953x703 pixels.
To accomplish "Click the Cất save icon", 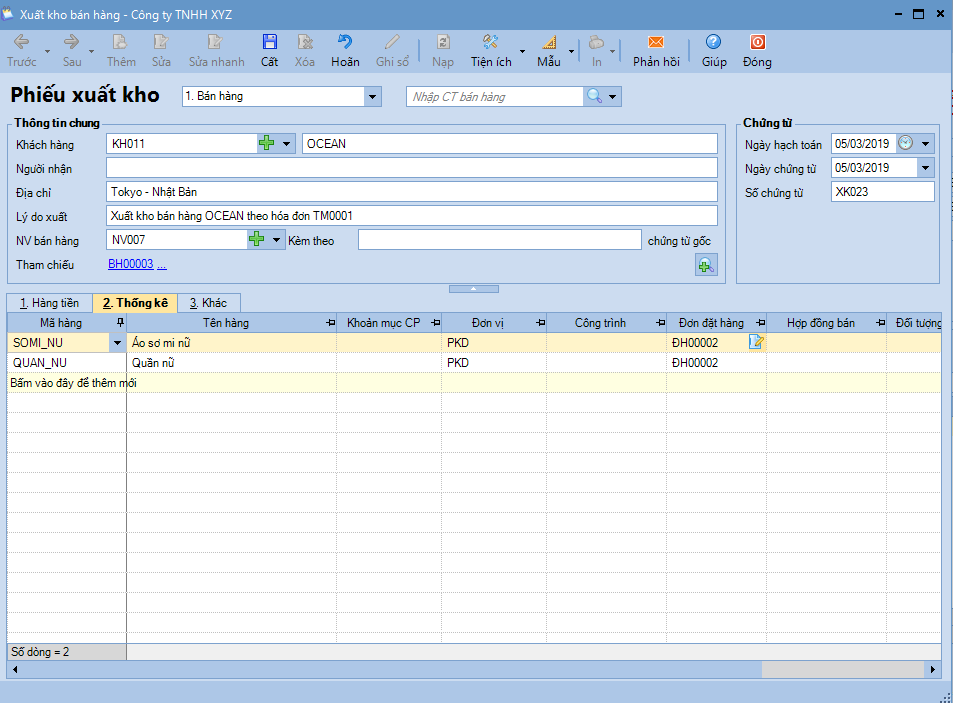I will pyautogui.click(x=269, y=43).
